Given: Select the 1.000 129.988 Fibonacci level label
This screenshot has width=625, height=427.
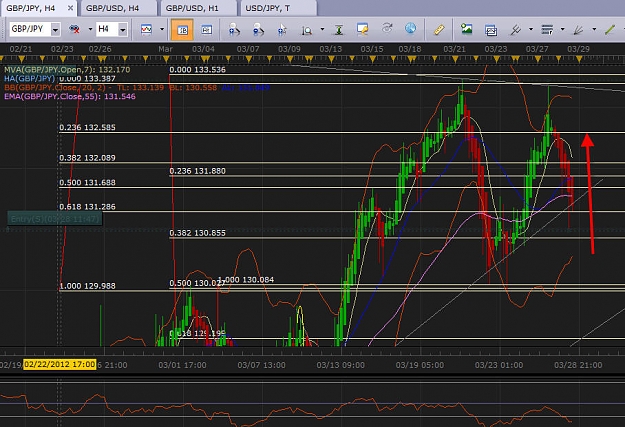Looking at the screenshot, I should coord(87,286).
